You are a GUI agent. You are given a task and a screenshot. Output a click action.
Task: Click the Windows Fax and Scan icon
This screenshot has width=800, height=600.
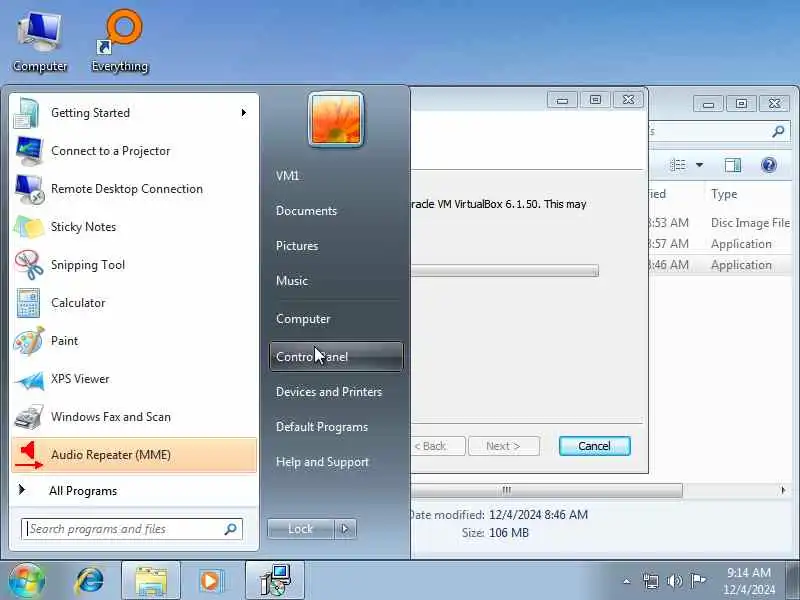click(29, 417)
